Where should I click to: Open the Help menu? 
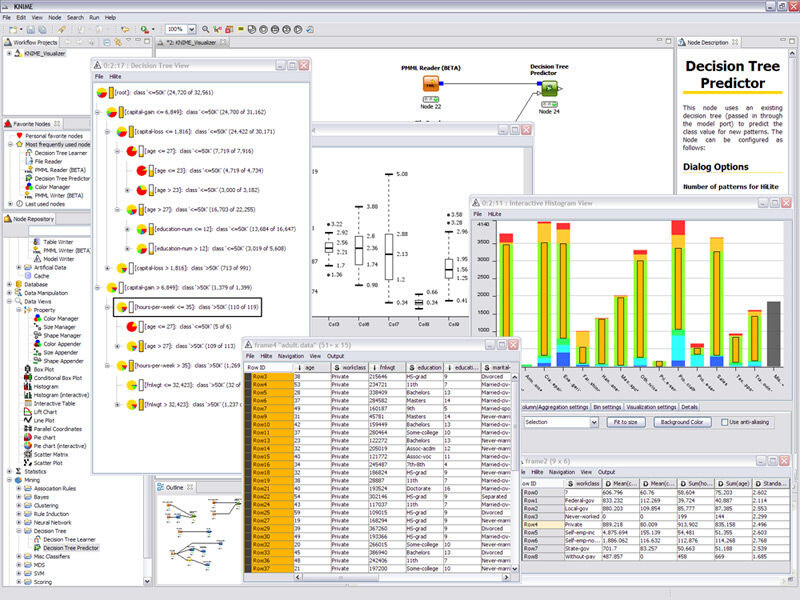tap(110, 17)
